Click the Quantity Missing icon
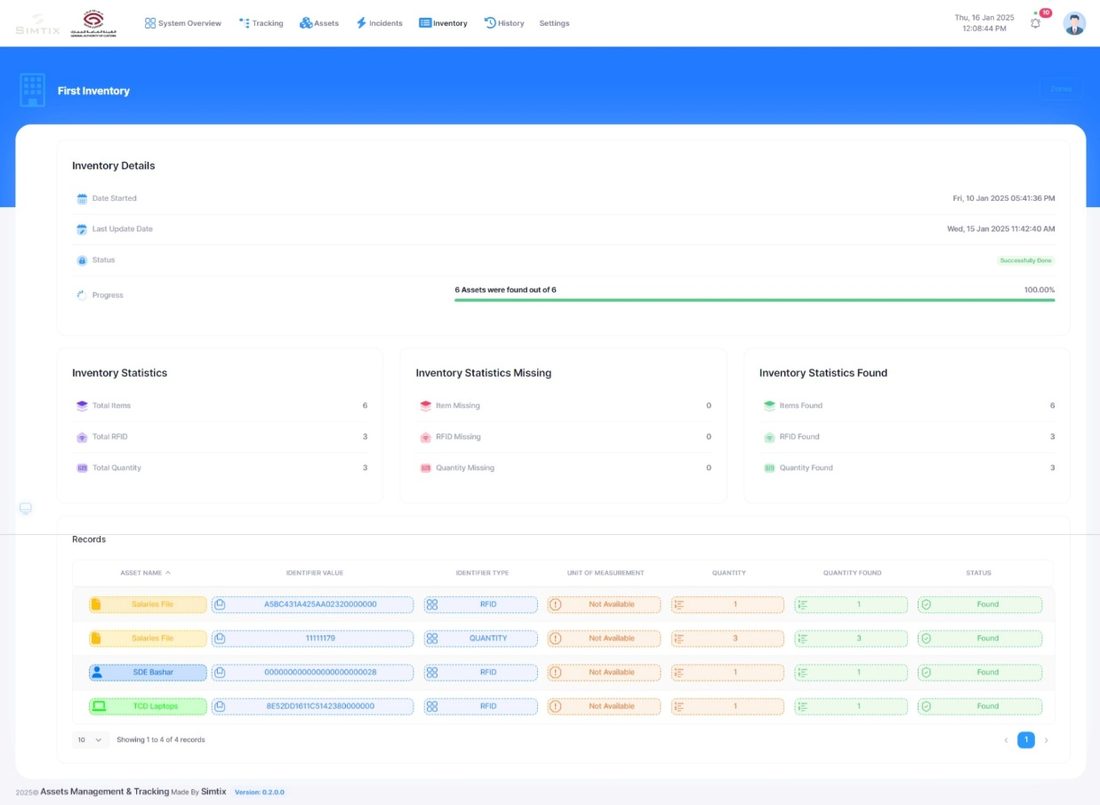Viewport: 1100px width, 805px height. click(425, 468)
